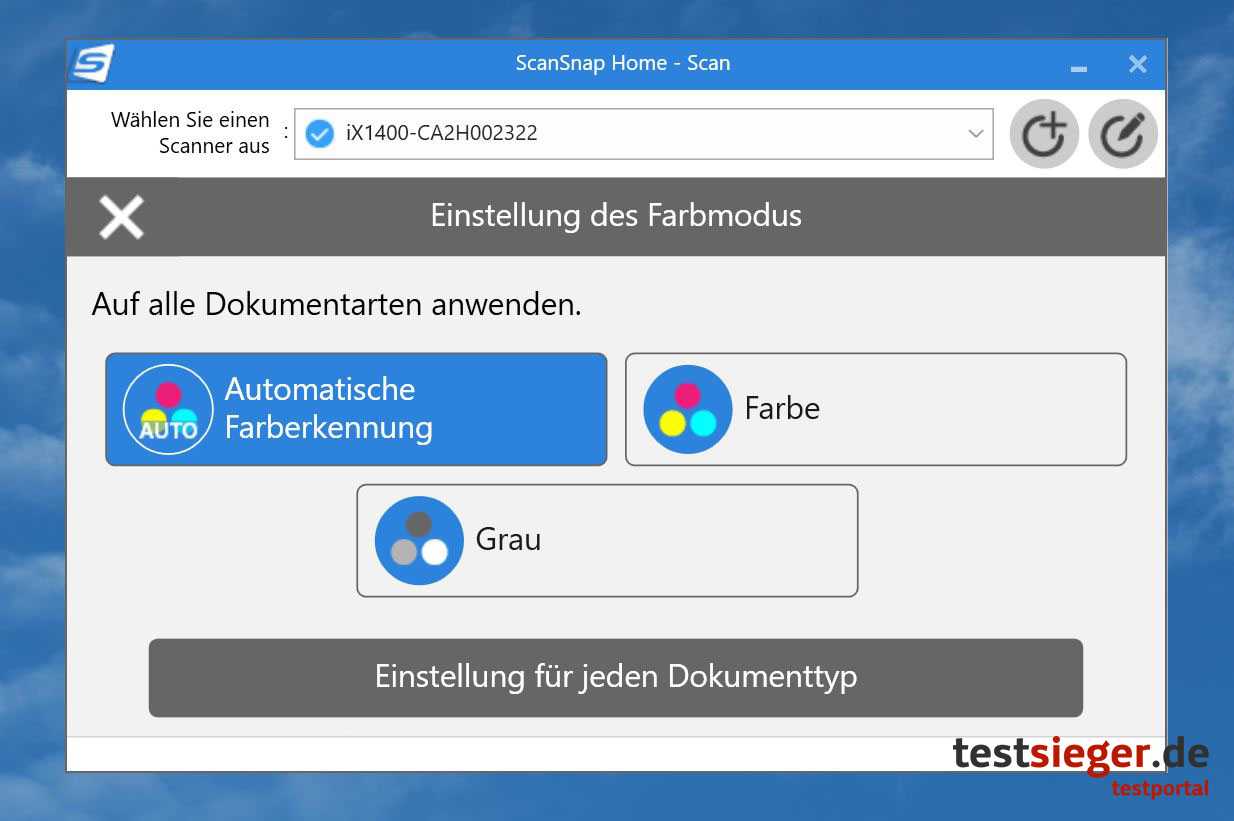
Task: Expand the scanner list dropdown arrow
Action: coord(976,134)
